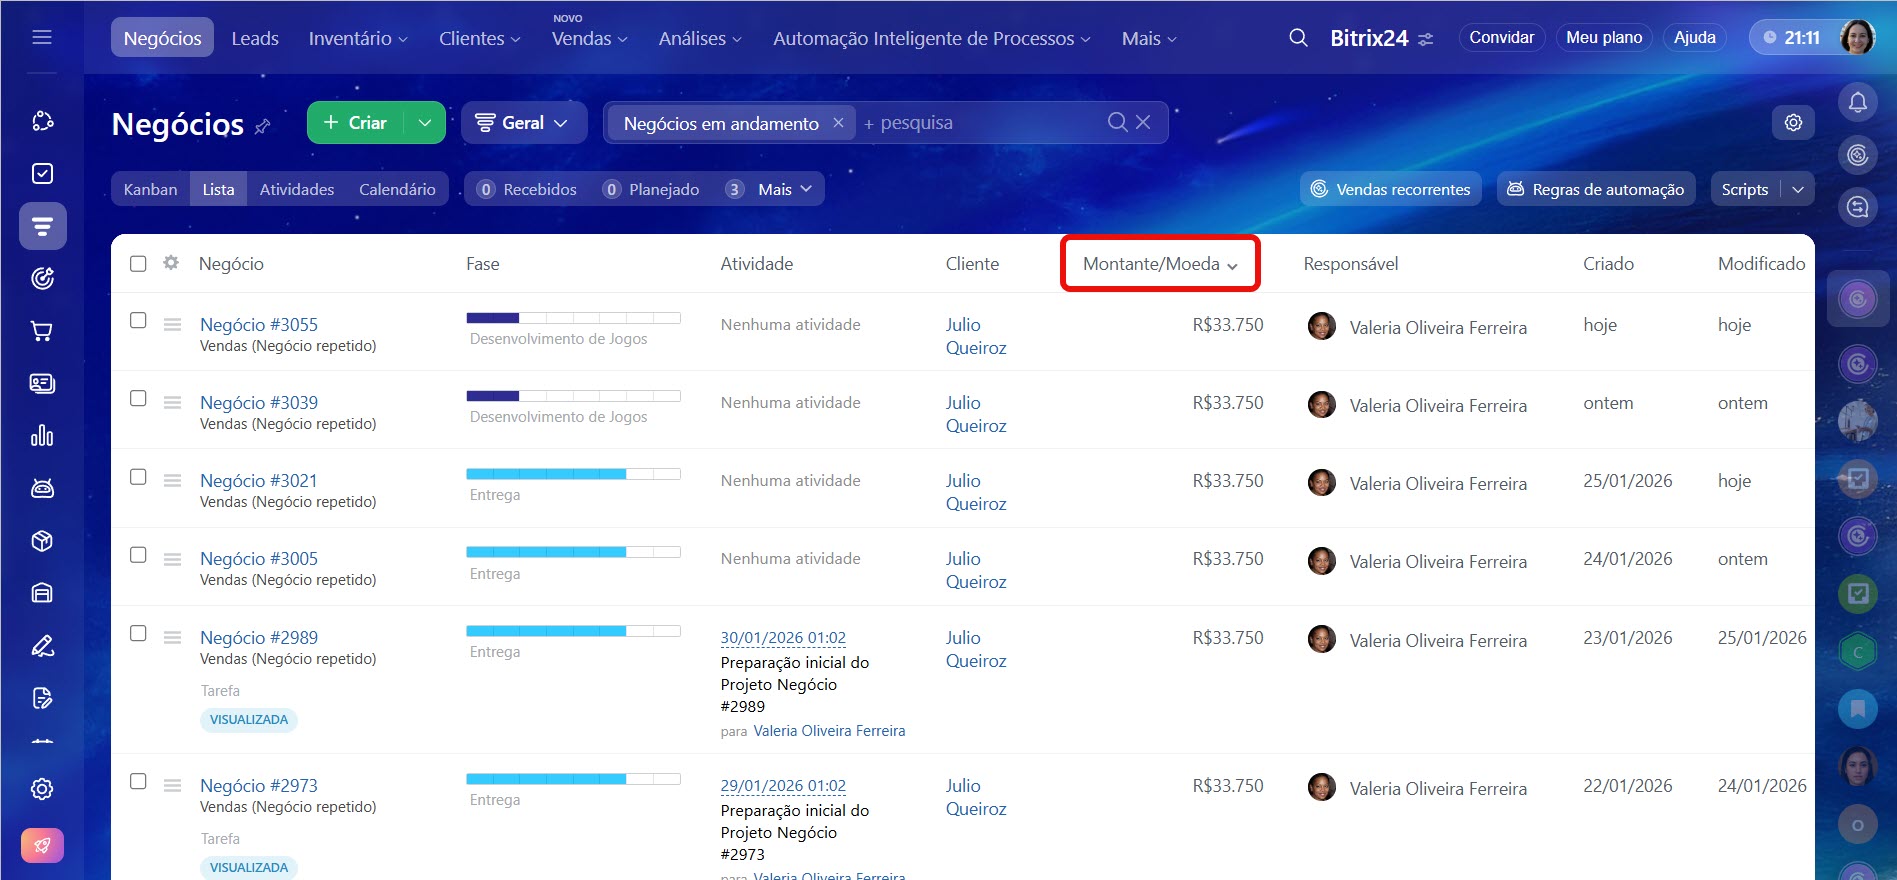The height and width of the screenshot is (880, 1897).
Task: Expand the Scripts dropdown arrow
Action: [x=1797, y=190]
